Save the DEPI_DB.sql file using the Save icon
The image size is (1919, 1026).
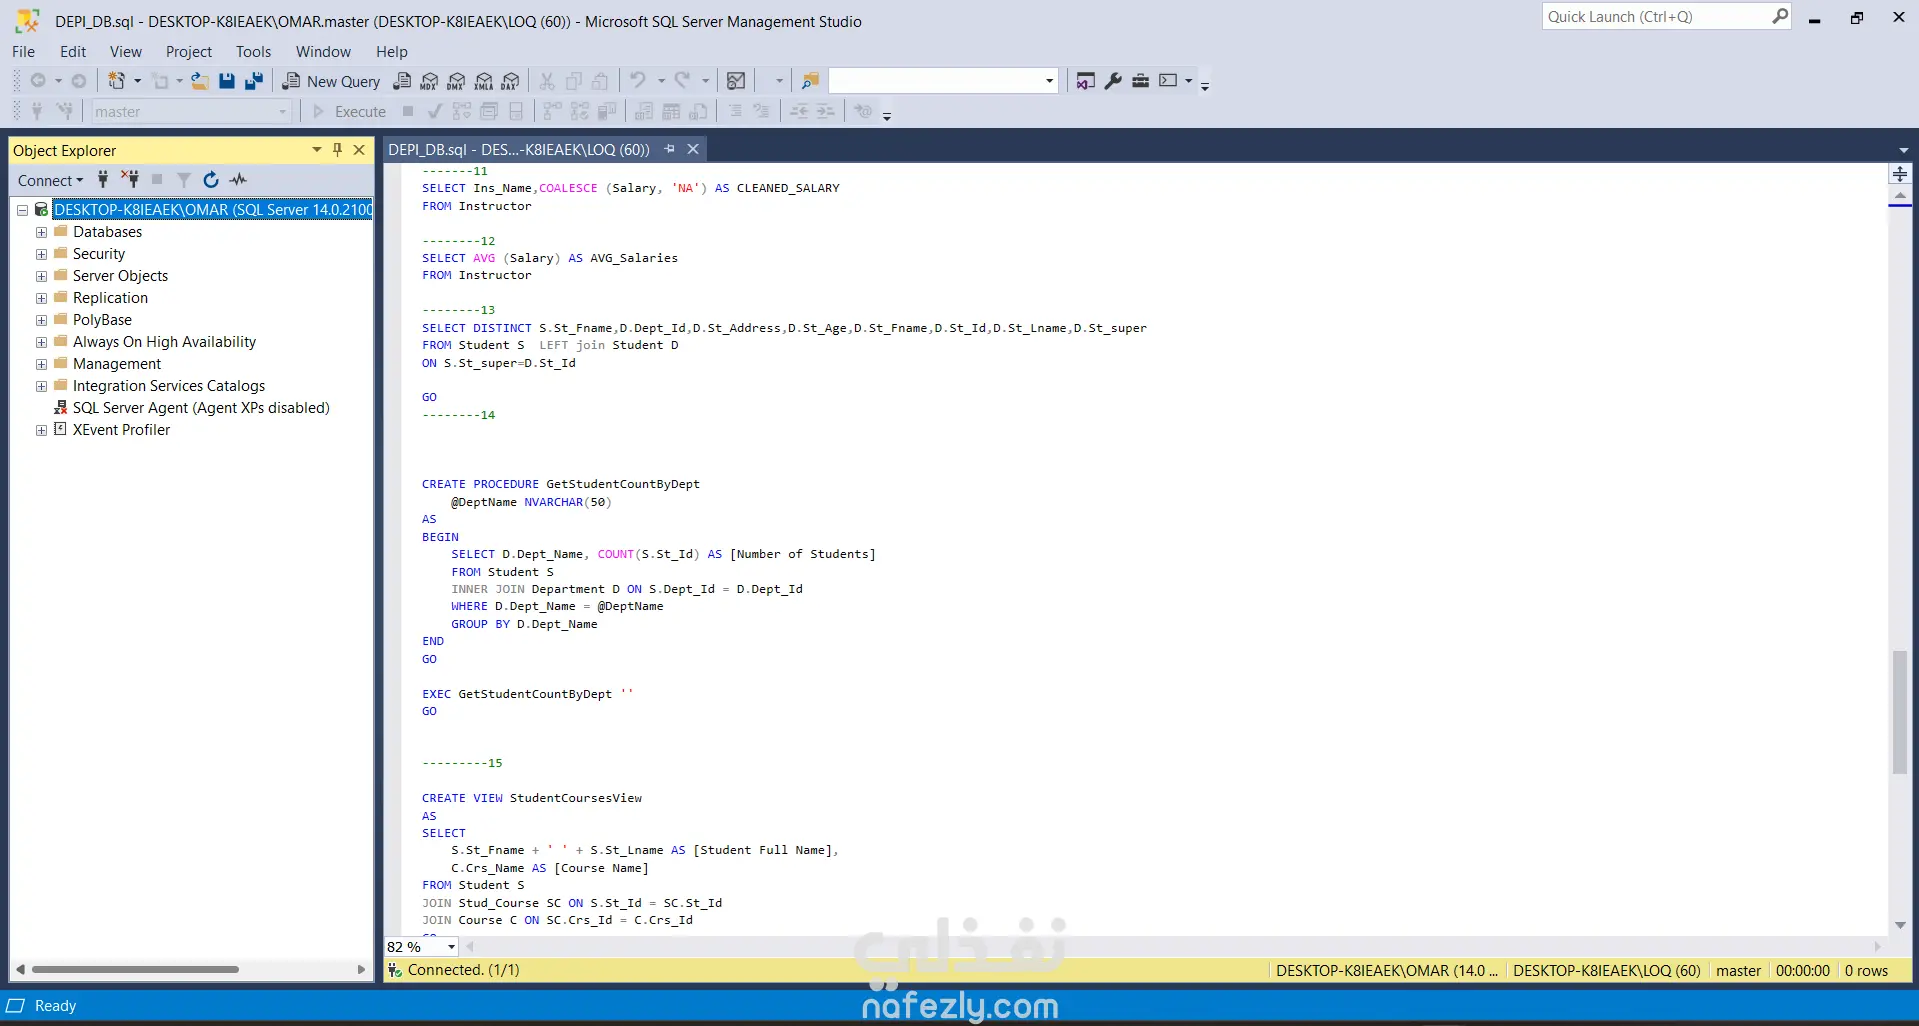click(227, 81)
